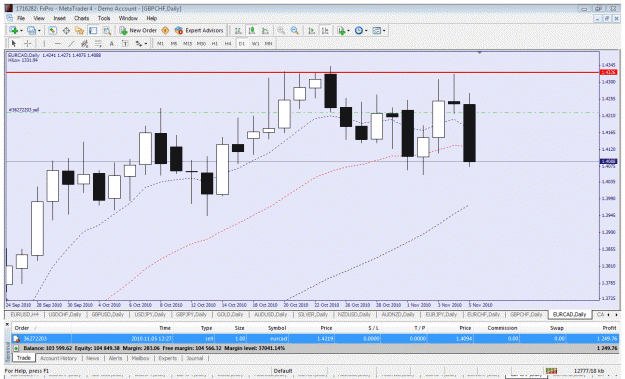Switch to the GBPCHF,Daily chart tab
This screenshot has height=379, width=625.
coord(525,314)
